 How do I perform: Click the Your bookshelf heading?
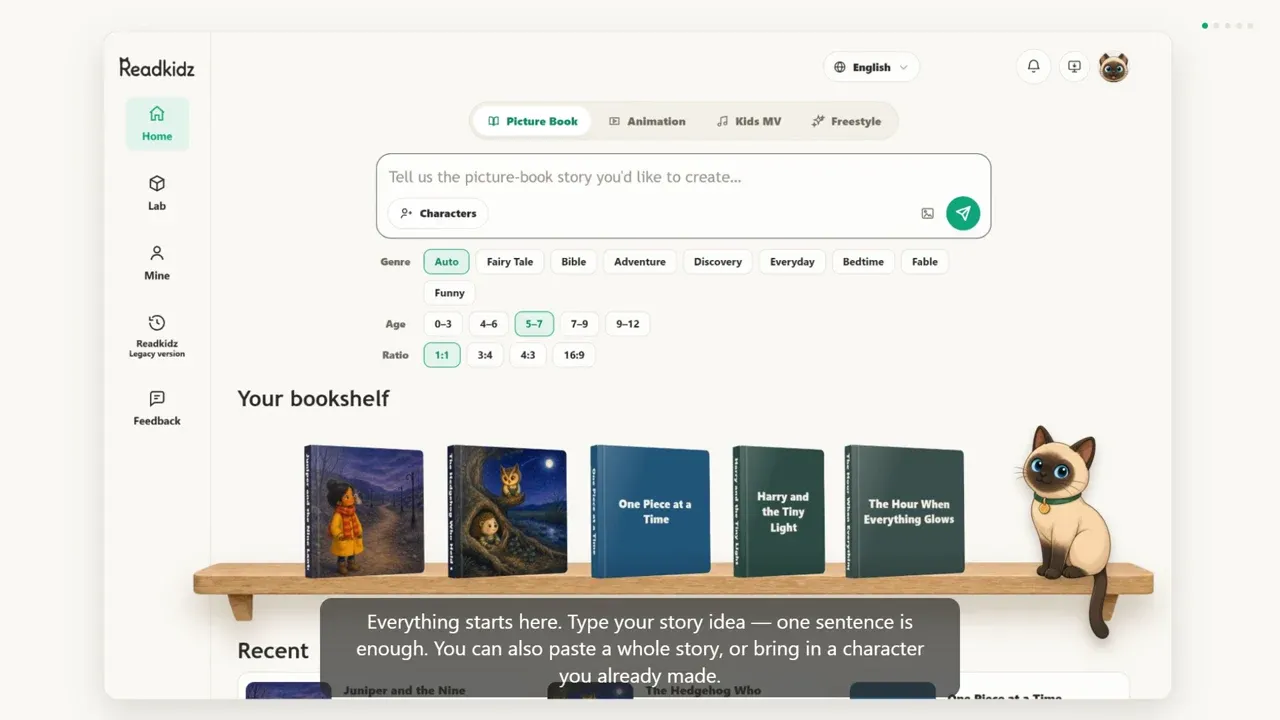point(313,398)
